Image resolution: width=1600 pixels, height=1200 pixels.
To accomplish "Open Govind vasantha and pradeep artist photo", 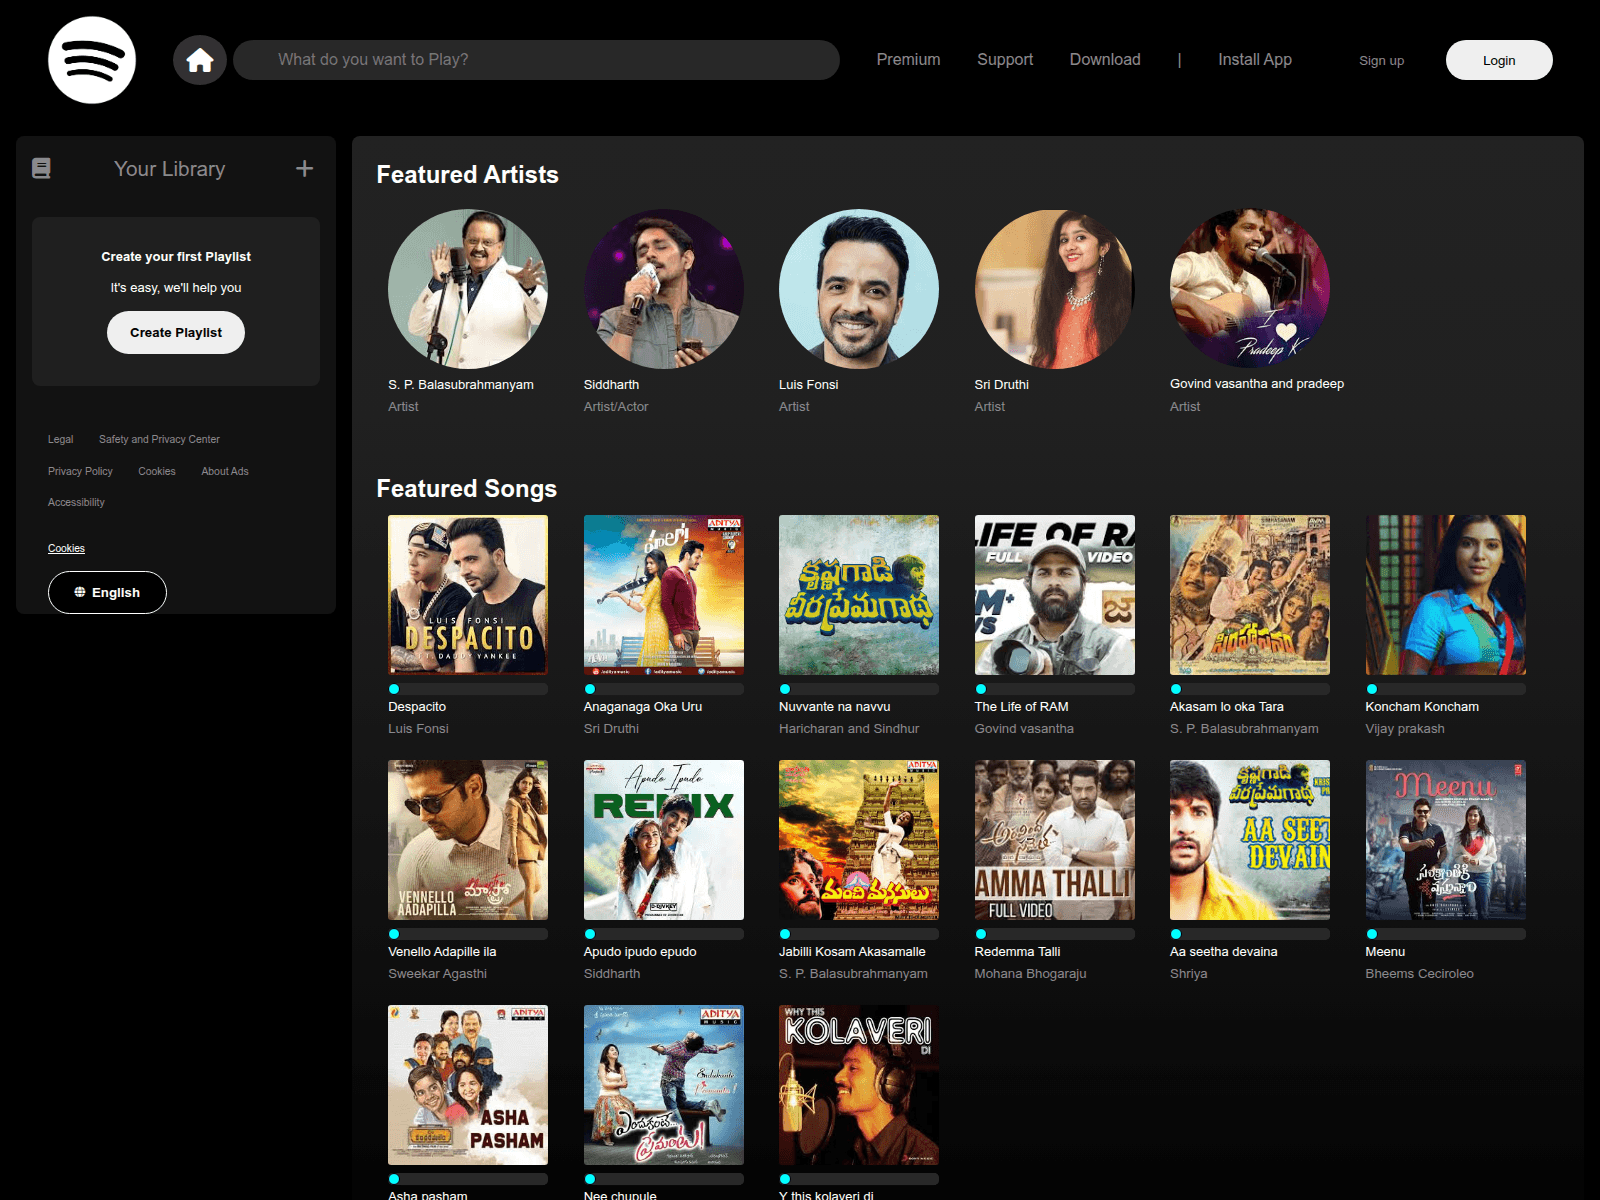I will click(1250, 289).
